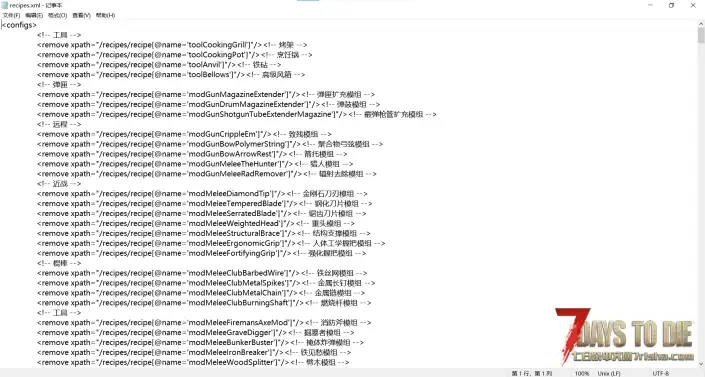Viewport: 705px width, 377px height.
Task: Click the vertical scrollbar thumb
Action: pos(701,35)
